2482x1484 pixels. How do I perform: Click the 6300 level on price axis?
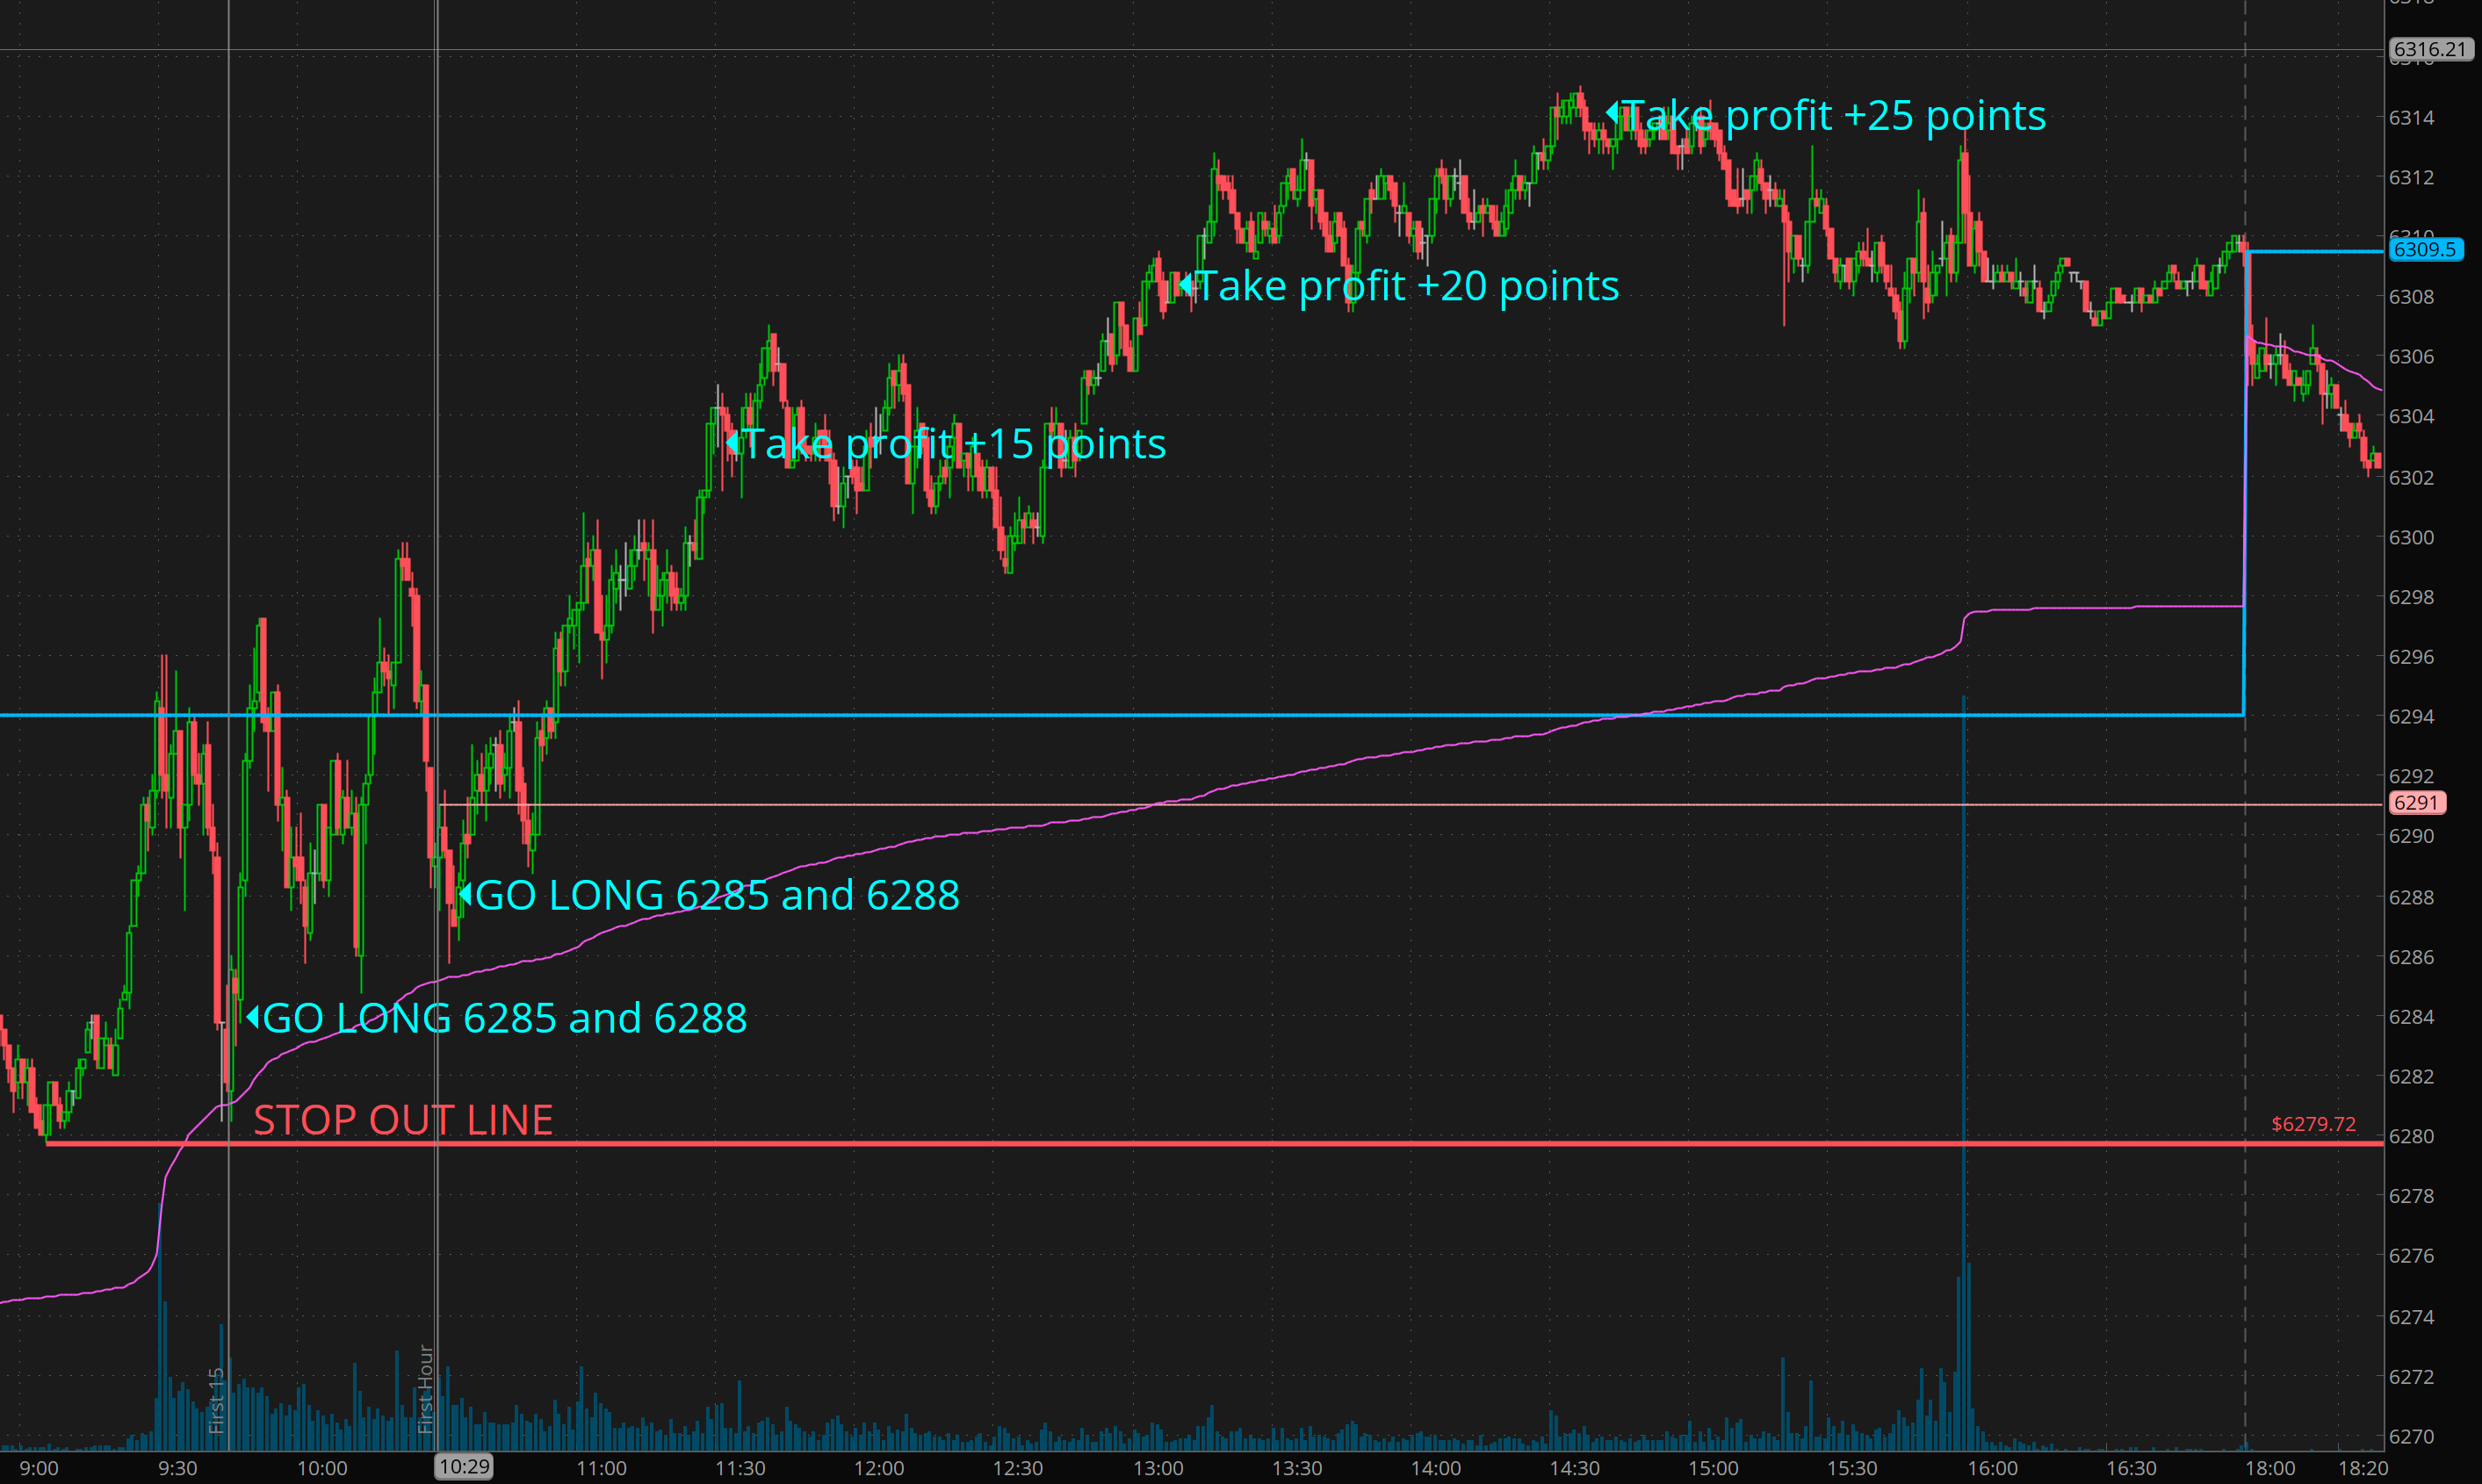coord(2411,537)
